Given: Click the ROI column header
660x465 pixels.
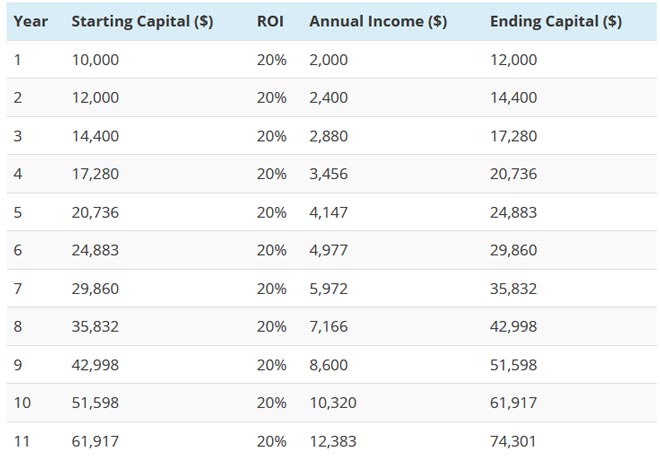Looking at the screenshot, I should pos(270,21).
